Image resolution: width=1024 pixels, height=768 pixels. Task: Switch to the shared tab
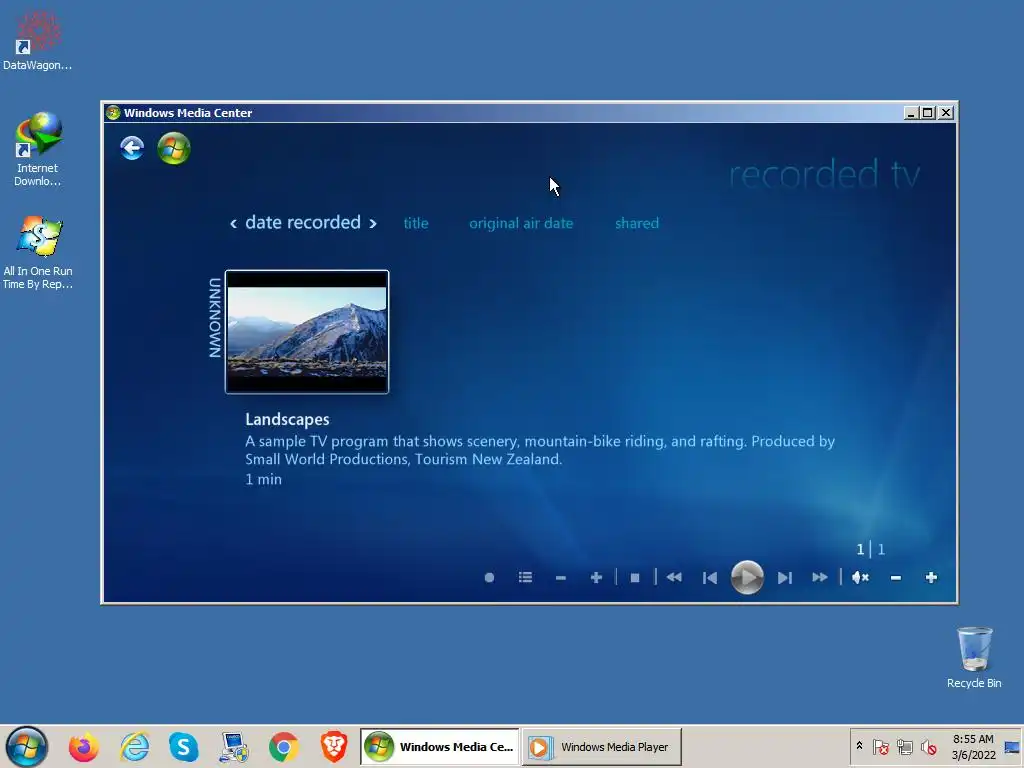[637, 223]
